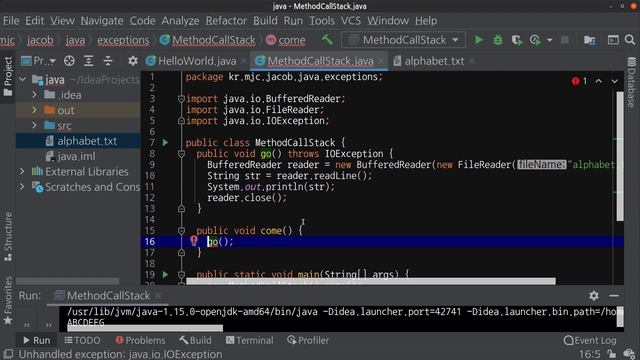The width and height of the screenshot is (640, 360).
Task: Expand External Libraries node
Action: (22, 171)
